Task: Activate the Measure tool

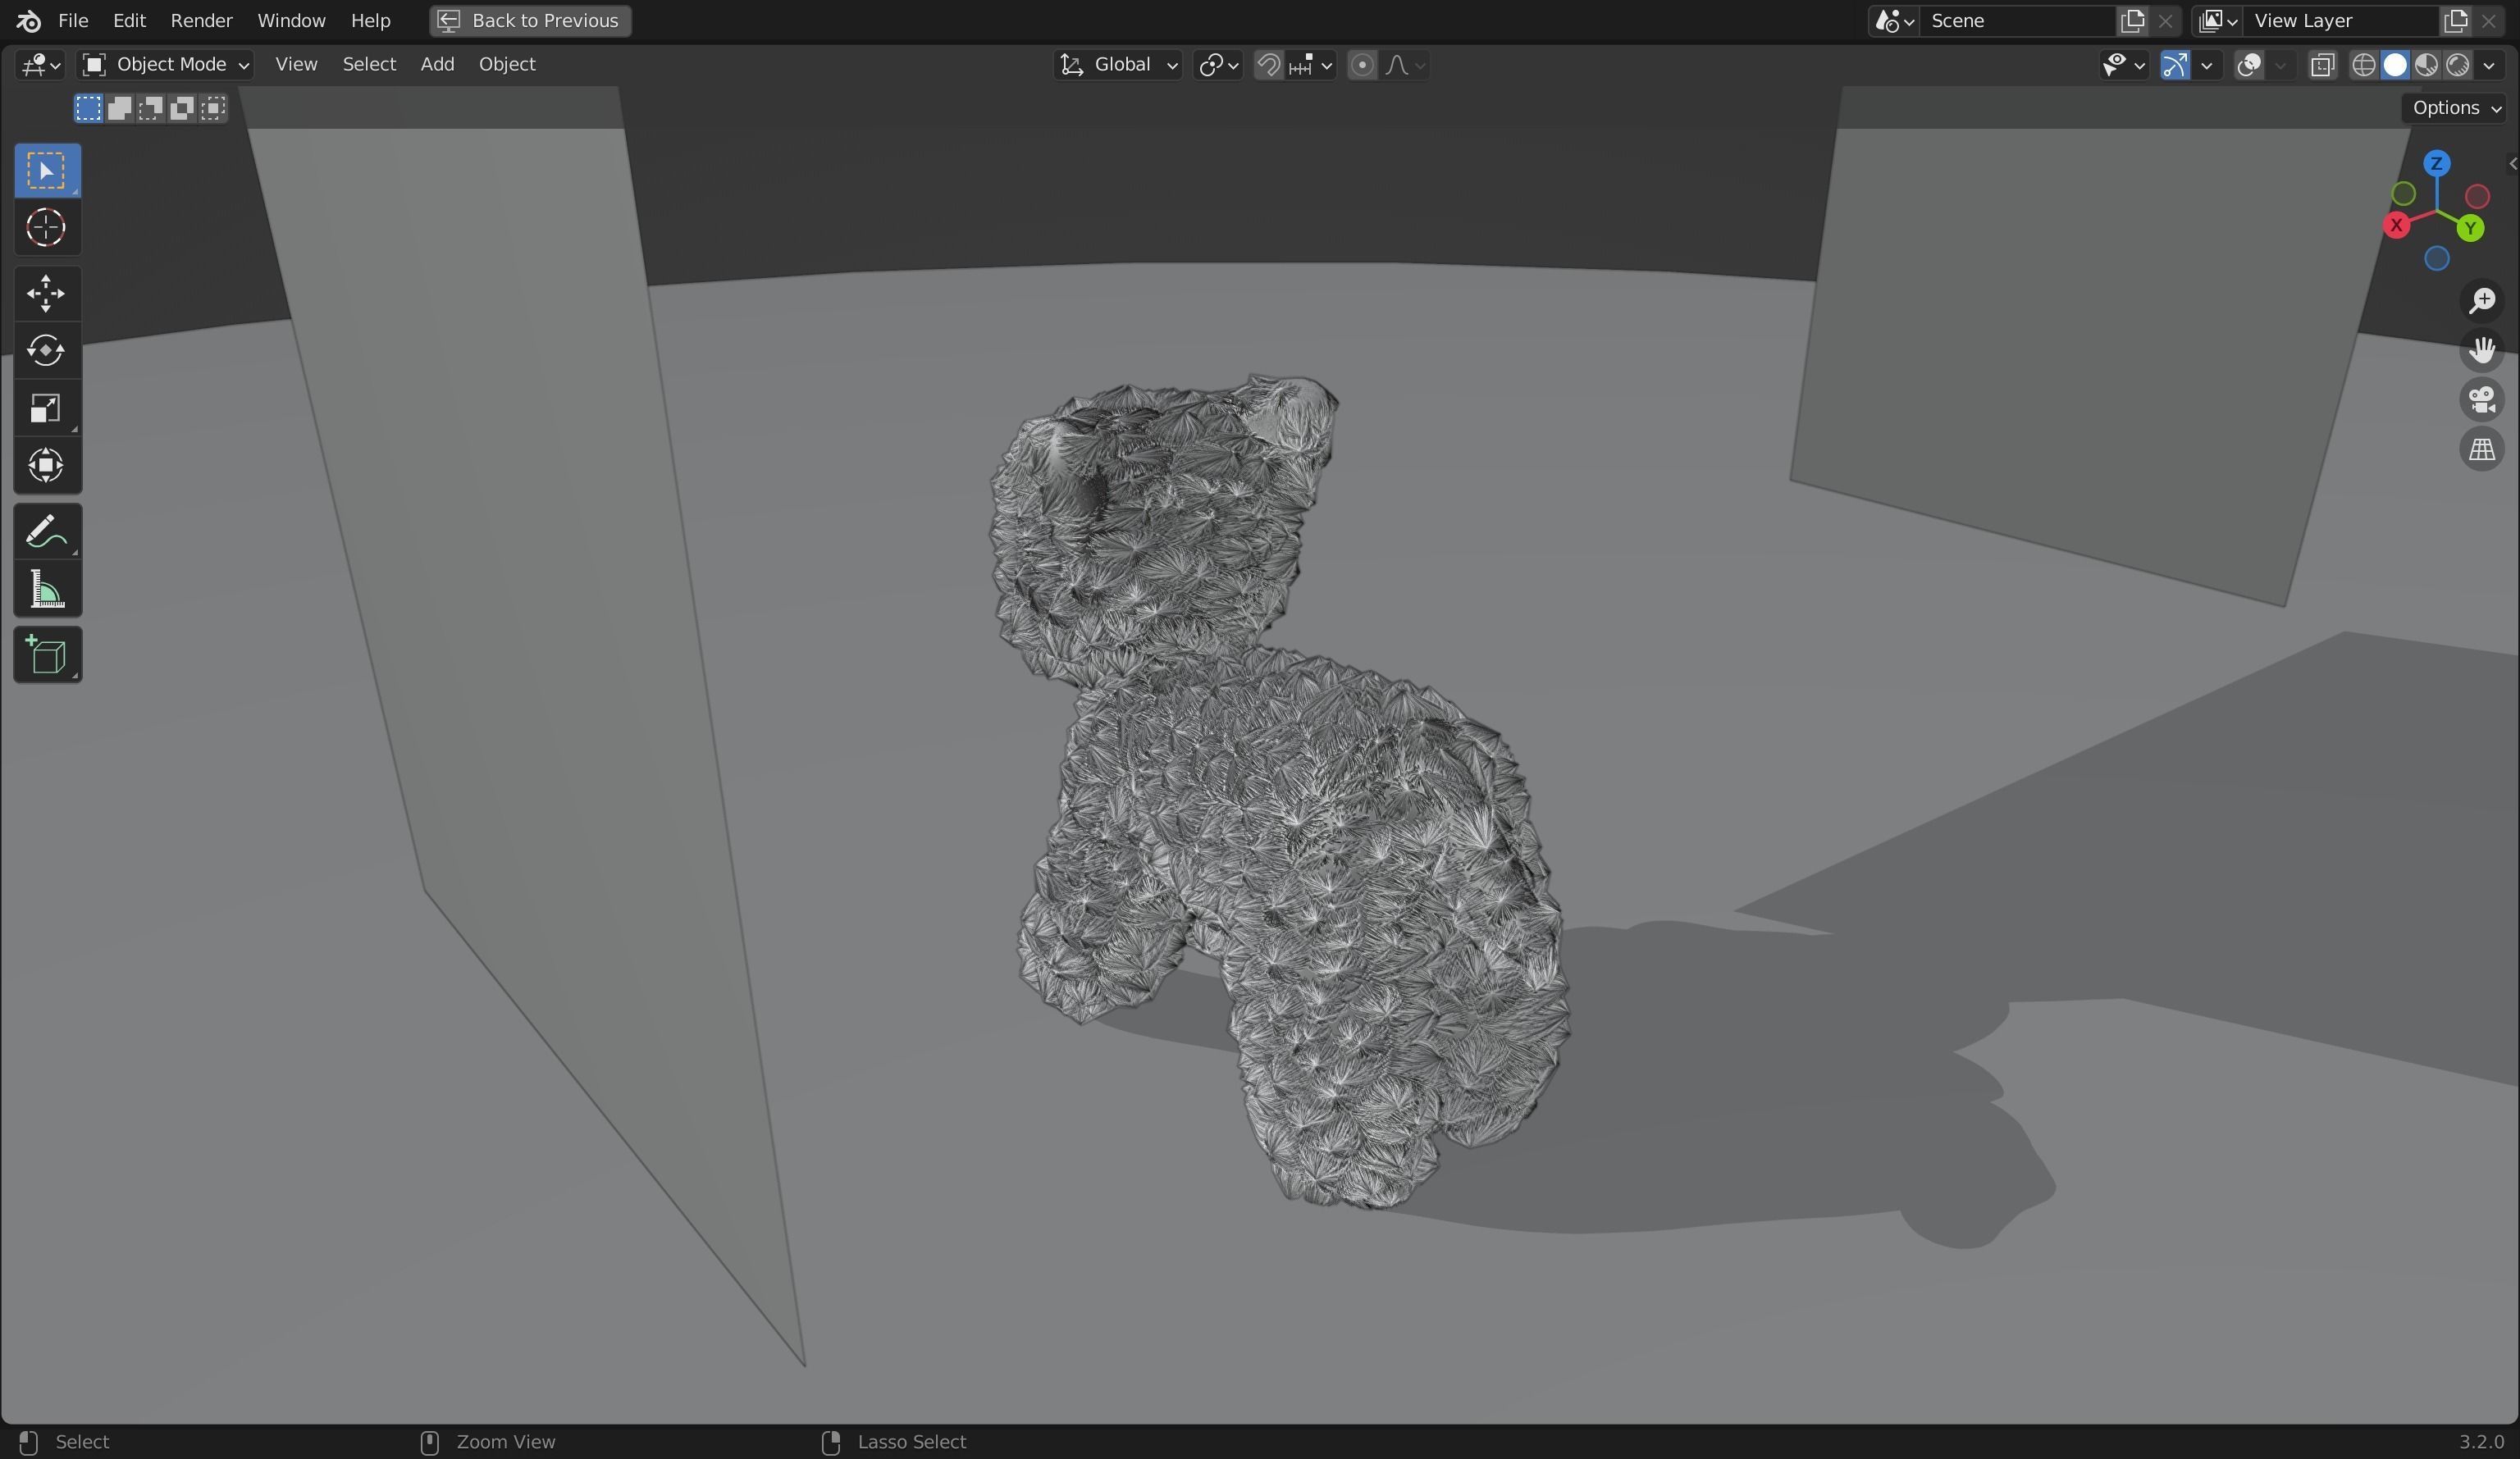Action: pos(46,590)
